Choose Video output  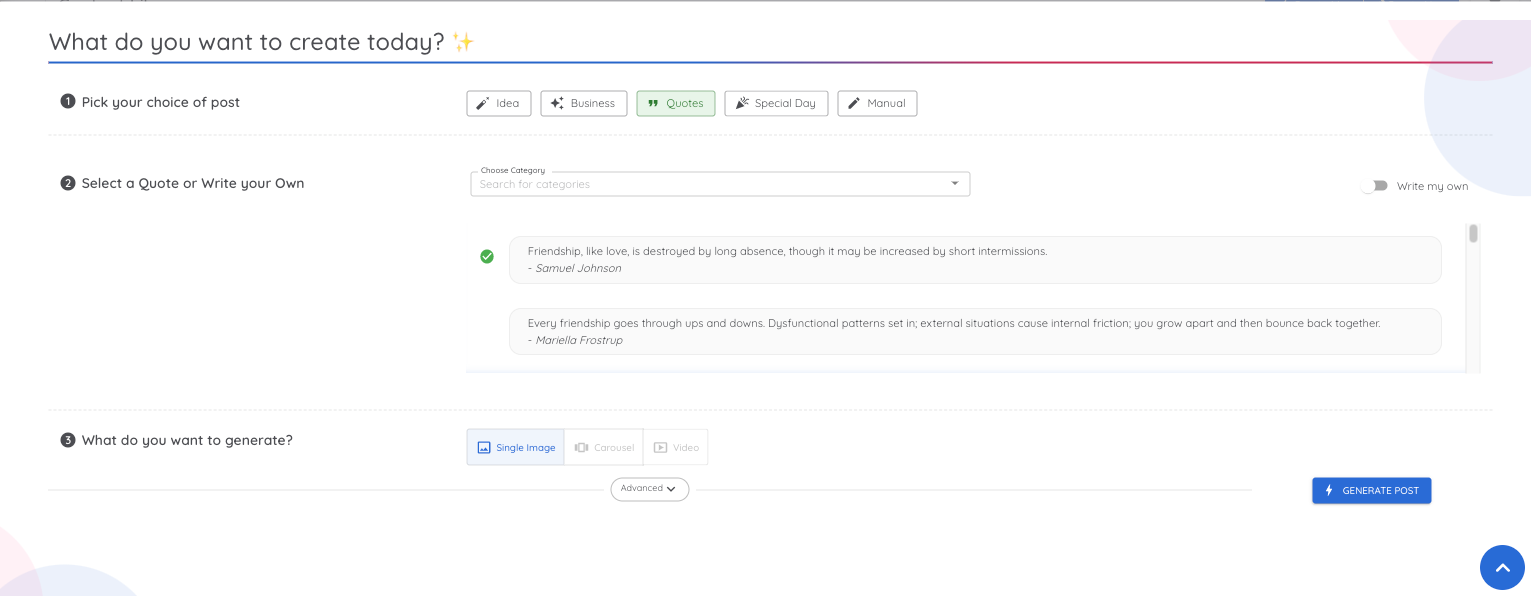coord(676,447)
